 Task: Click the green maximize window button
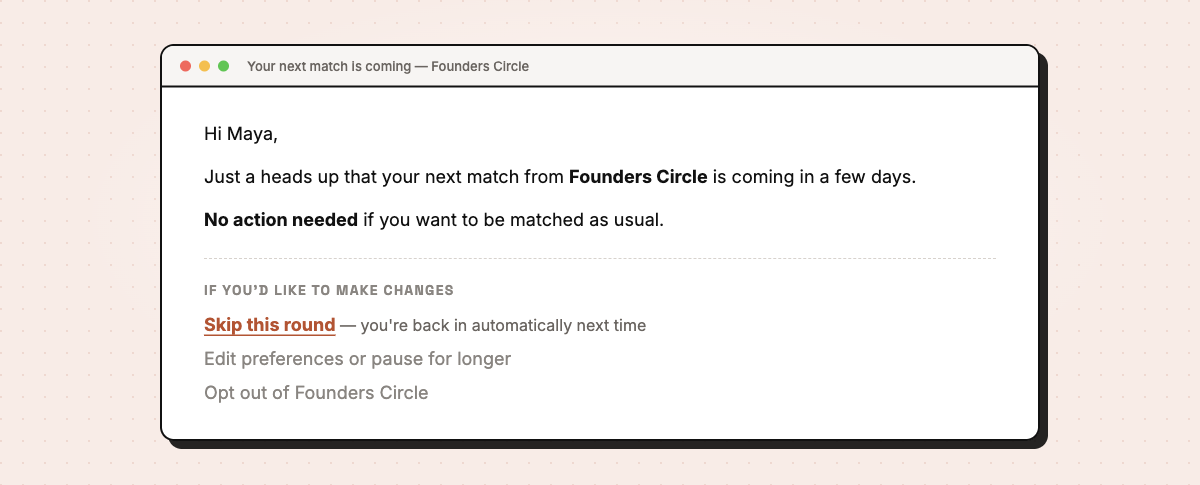click(223, 66)
